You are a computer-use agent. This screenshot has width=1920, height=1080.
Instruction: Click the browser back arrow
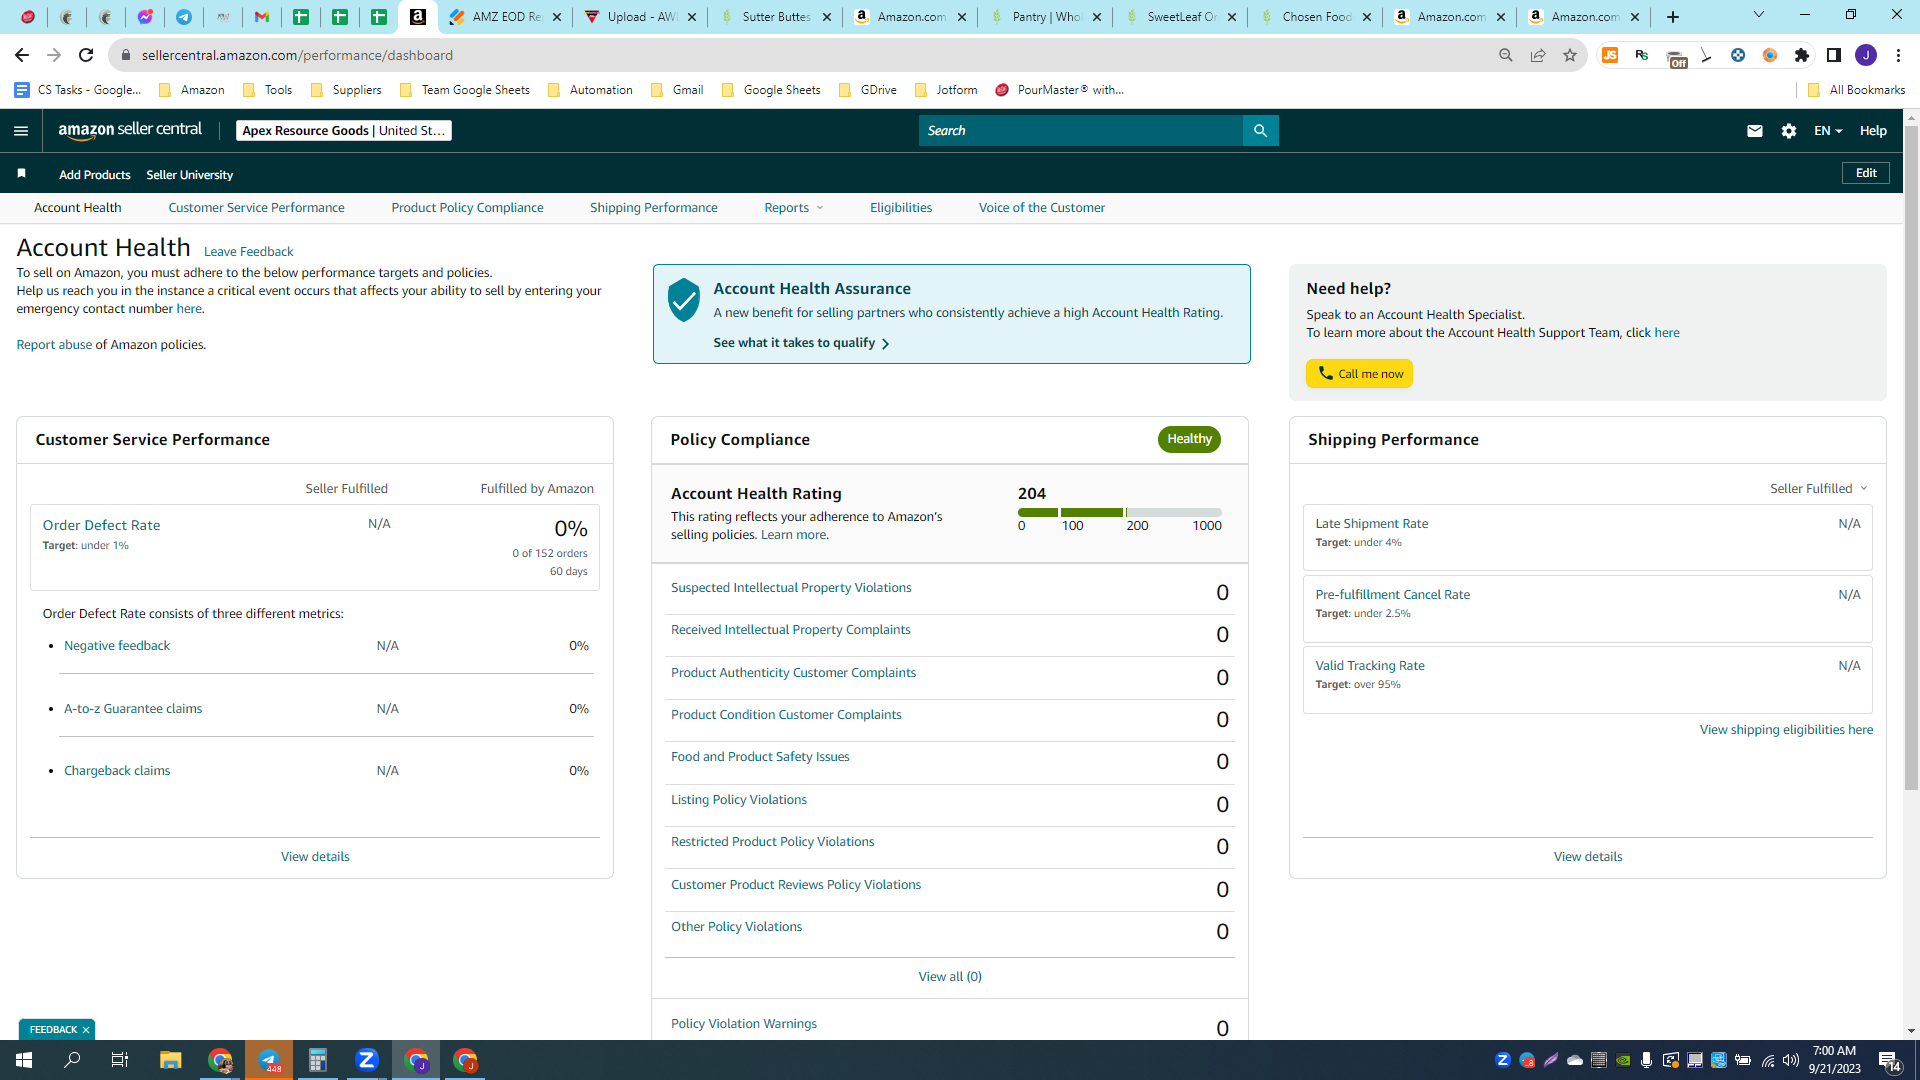click(x=22, y=55)
